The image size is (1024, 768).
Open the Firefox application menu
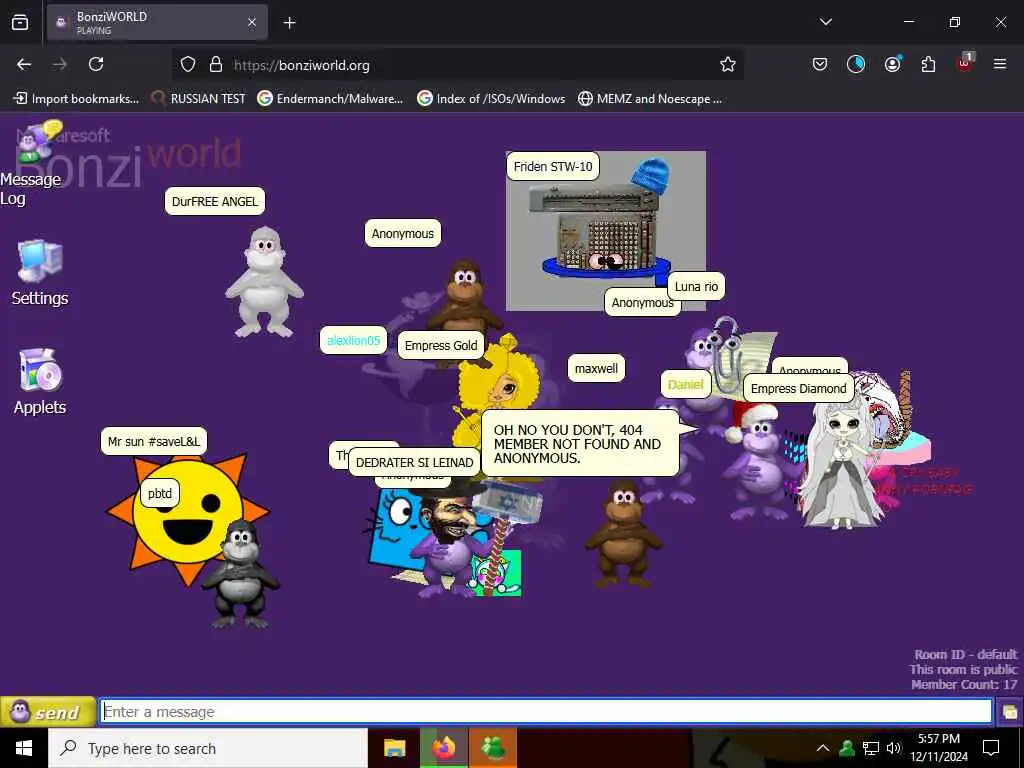pyautogui.click(x=1000, y=64)
